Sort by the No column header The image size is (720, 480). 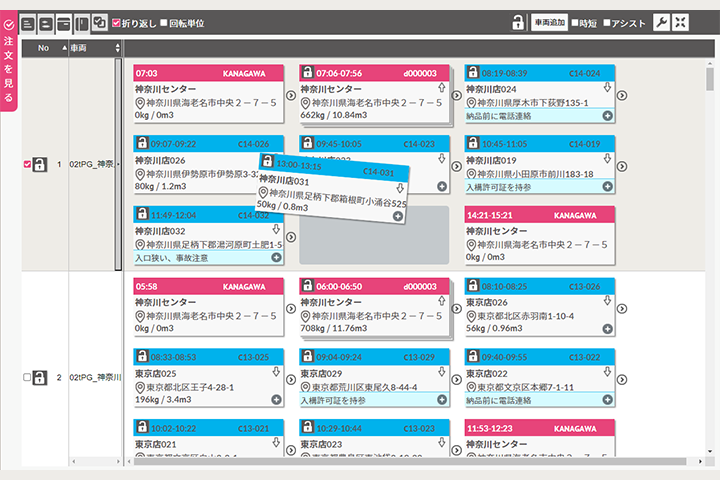[43, 48]
